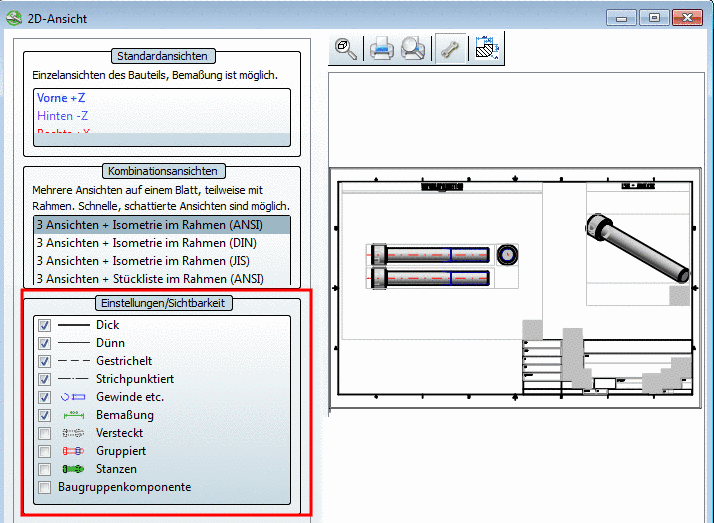Open print preview magnifier icon

click(413, 48)
